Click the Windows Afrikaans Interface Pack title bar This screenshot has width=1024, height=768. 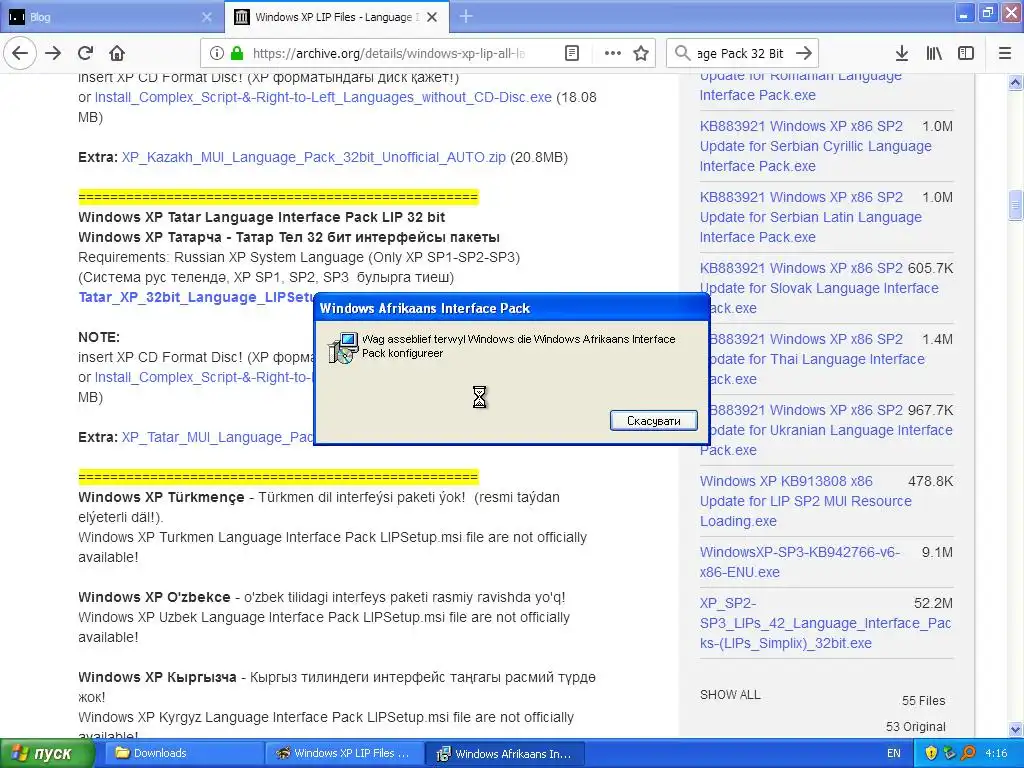[x=511, y=308]
